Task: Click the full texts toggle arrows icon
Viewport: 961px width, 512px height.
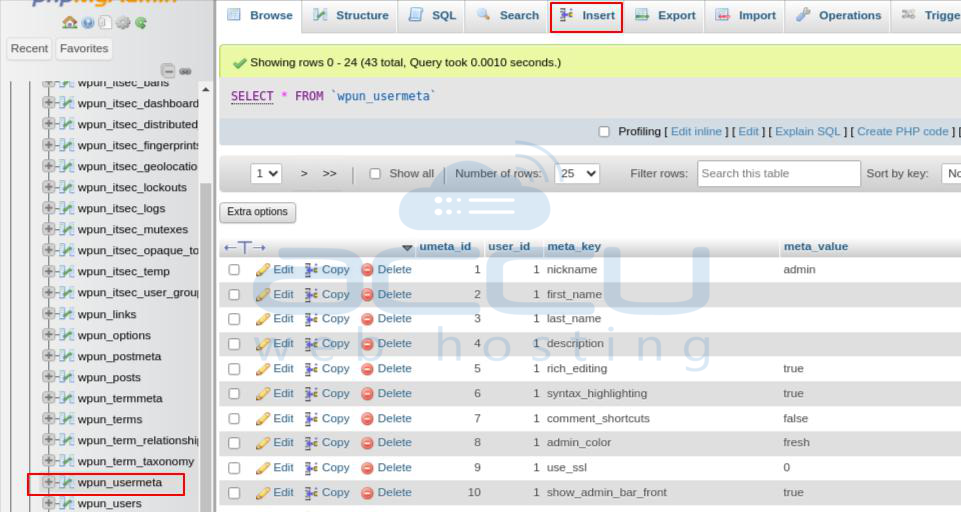Action: click(245, 247)
